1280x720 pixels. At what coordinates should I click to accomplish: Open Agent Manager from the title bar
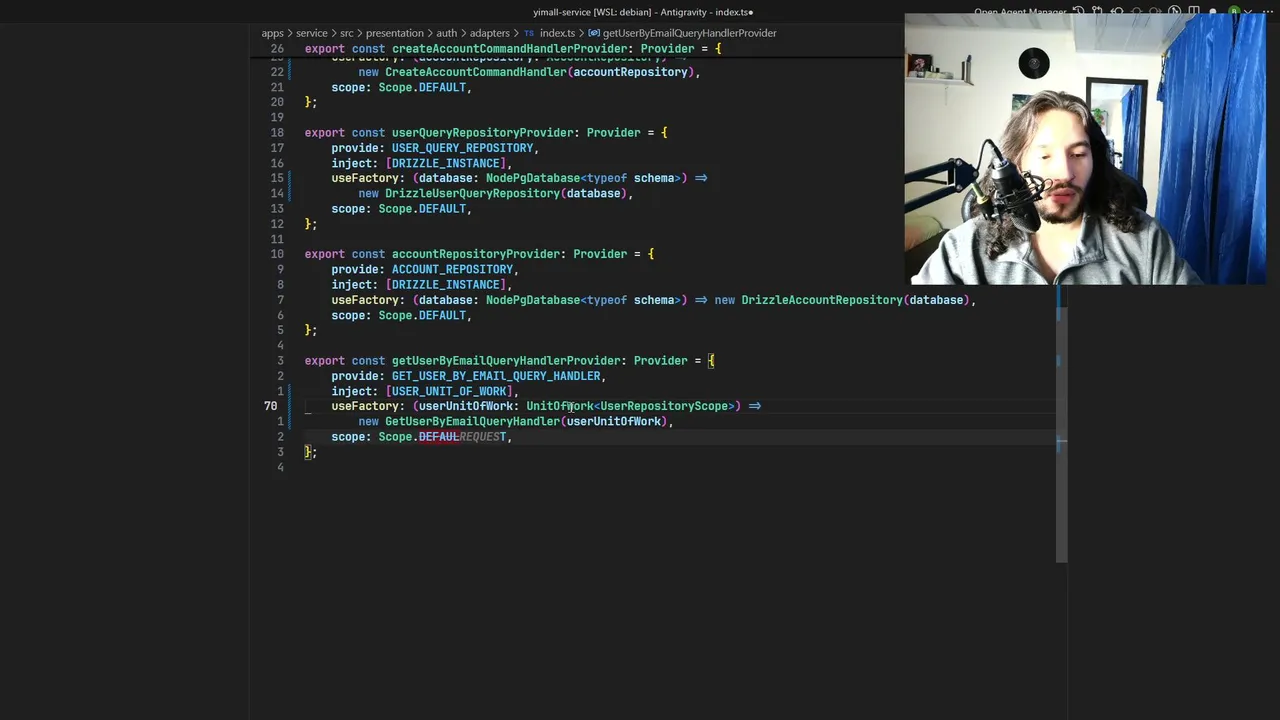tap(1021, 12)
